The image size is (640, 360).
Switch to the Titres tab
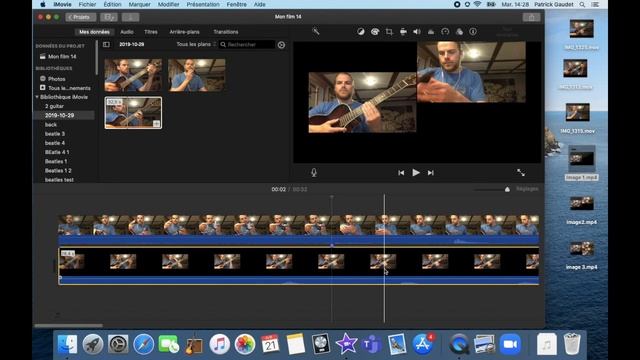click(x=151, y=32)
